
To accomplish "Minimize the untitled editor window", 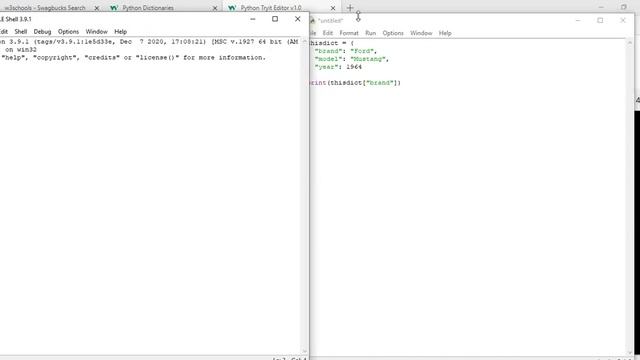I will 578,20.
